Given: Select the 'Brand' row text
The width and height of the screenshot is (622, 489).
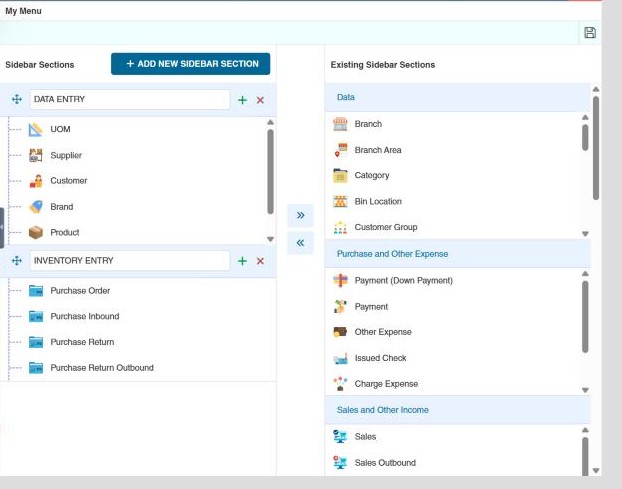Looking at the screenshot, I should (61, 207).
